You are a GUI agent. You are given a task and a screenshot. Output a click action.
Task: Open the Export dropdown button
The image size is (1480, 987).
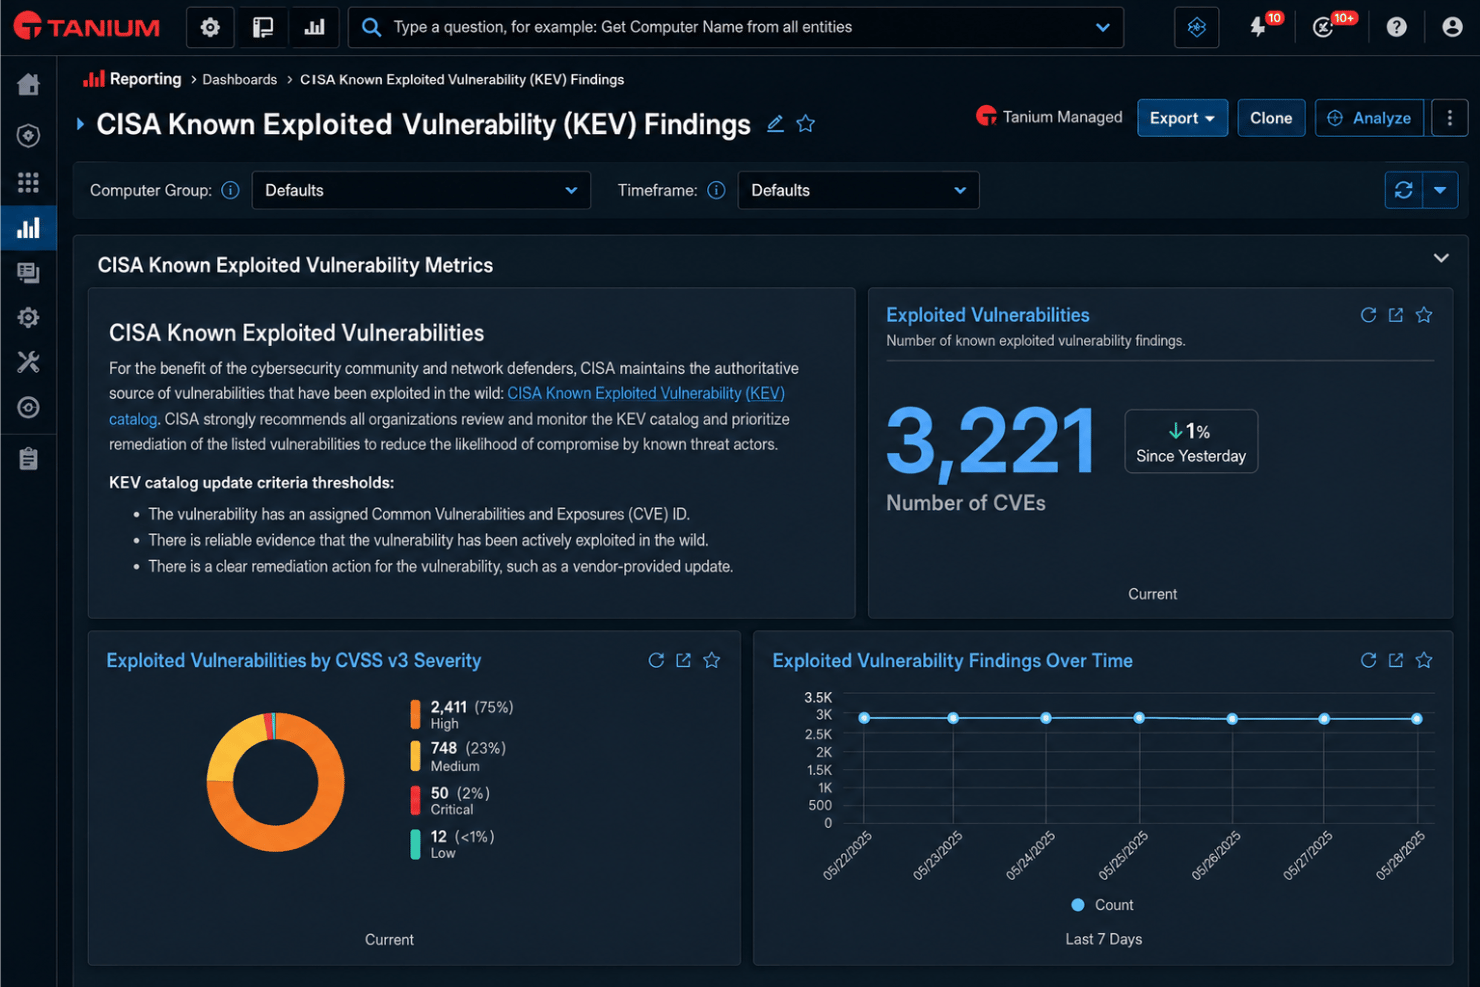coord(1182,118)
